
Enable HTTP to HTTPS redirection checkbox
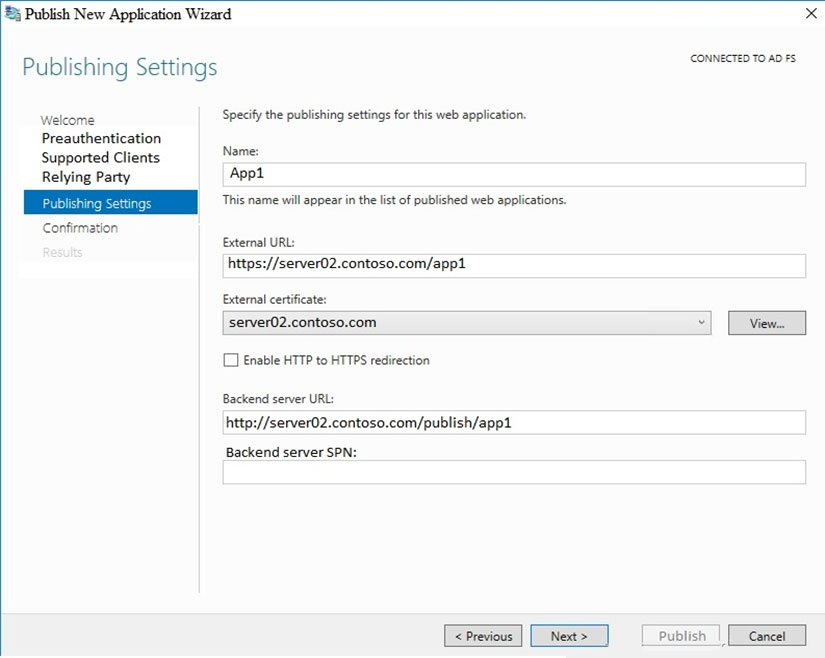point(230,360)
